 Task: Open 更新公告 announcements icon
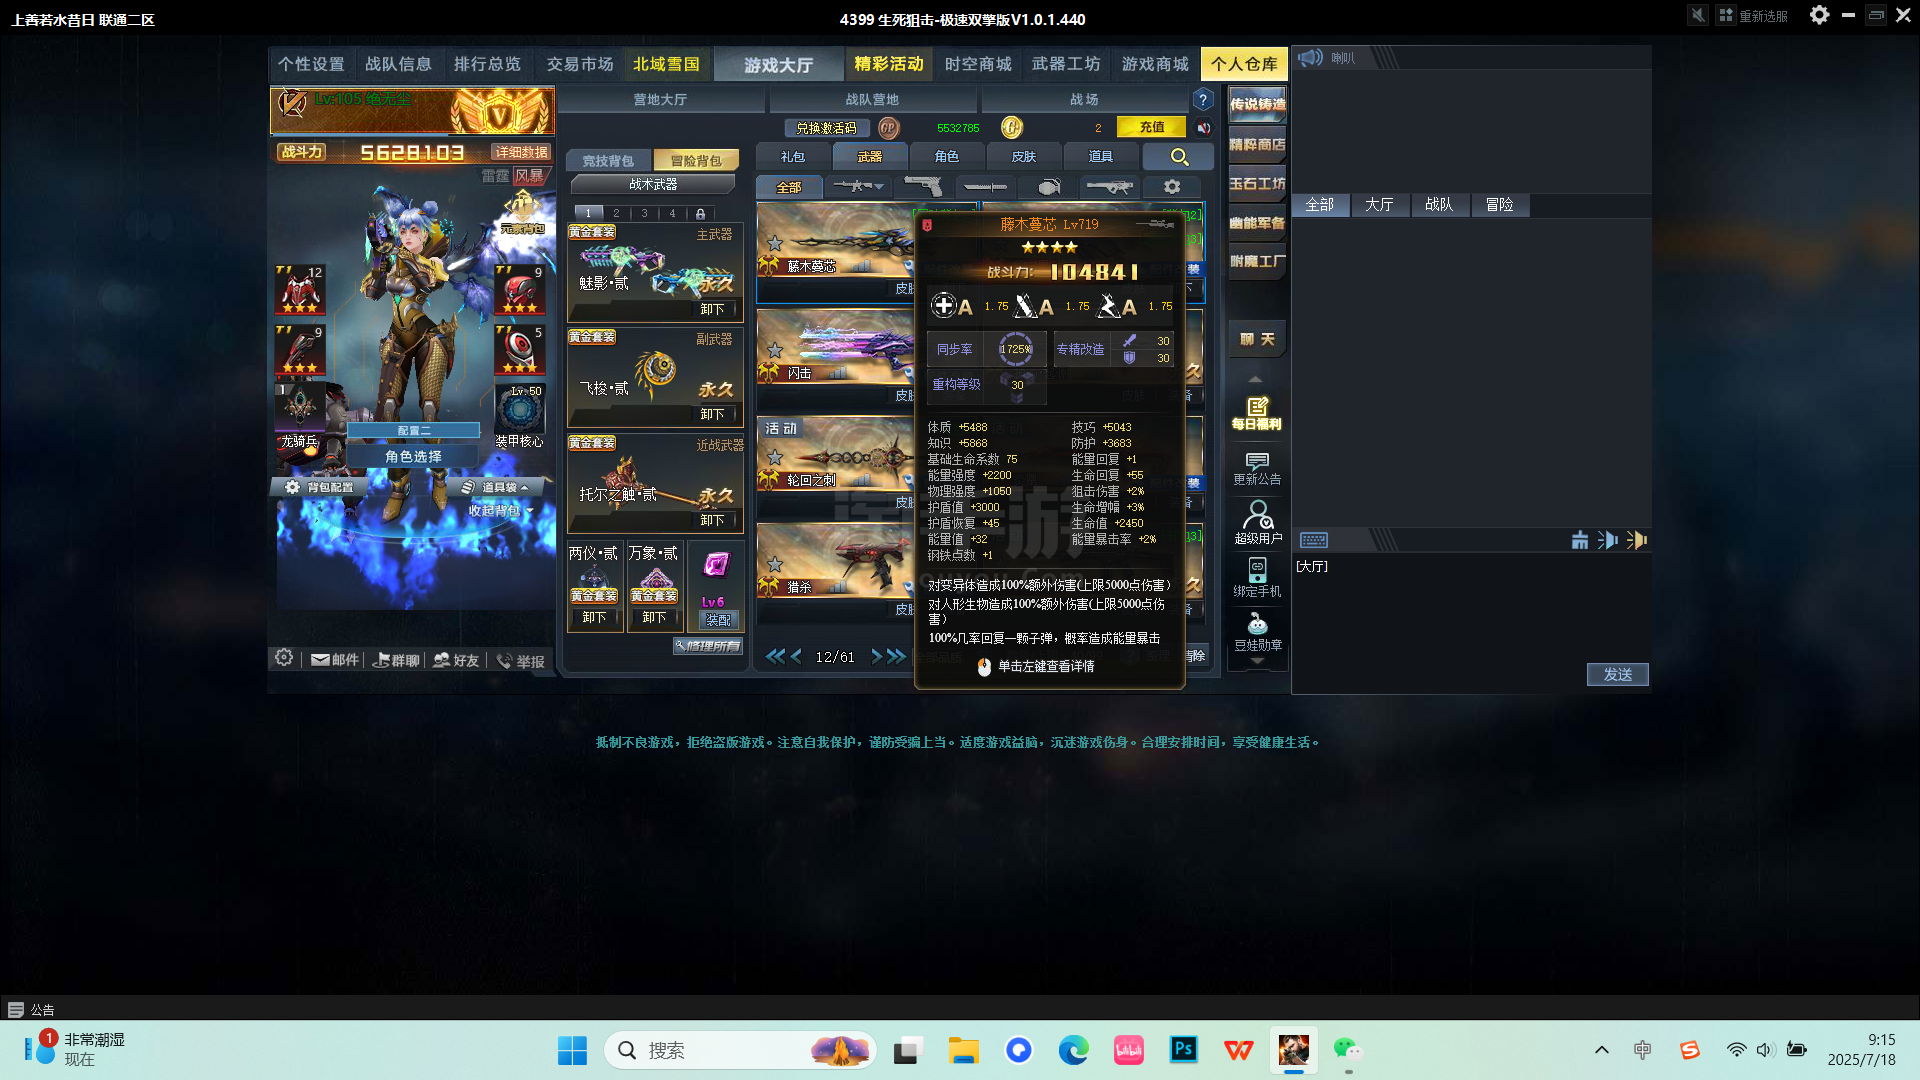point(1257,468)
